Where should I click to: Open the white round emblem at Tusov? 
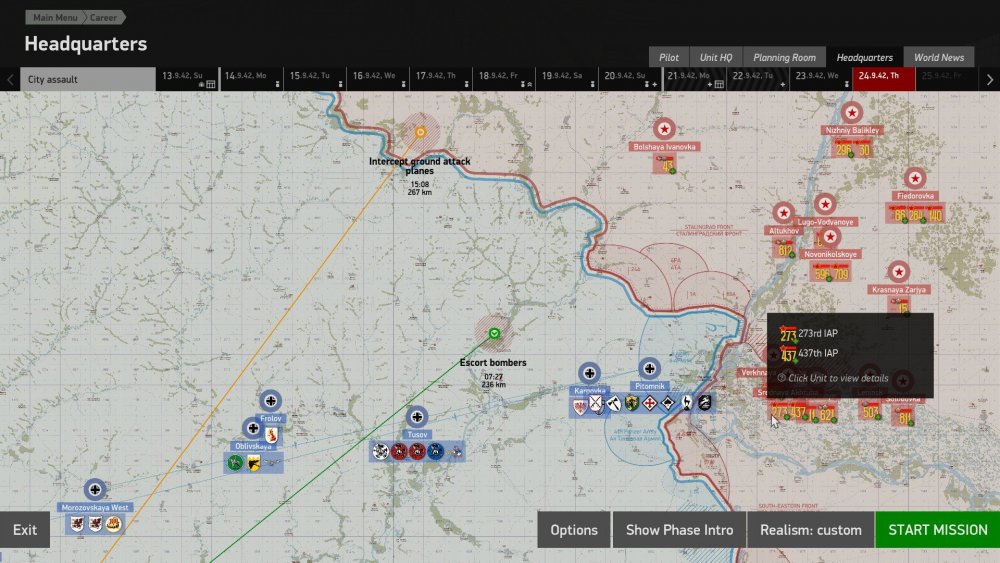click(381, 452)
